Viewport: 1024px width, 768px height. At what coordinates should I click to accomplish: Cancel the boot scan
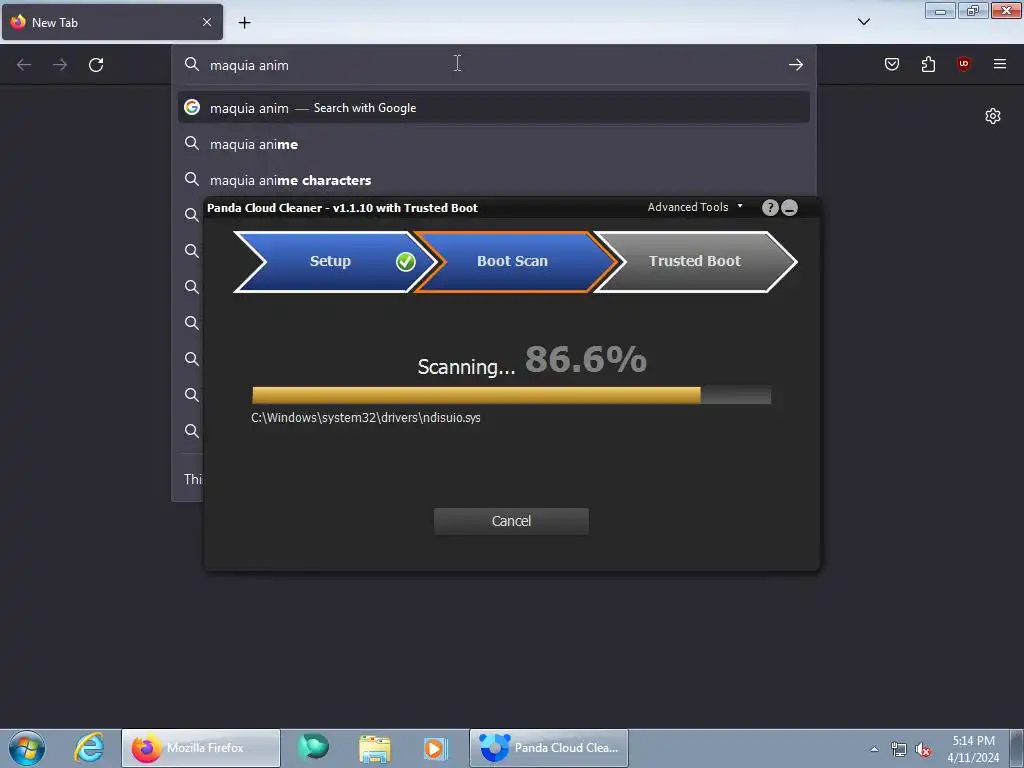click(511, 521)
